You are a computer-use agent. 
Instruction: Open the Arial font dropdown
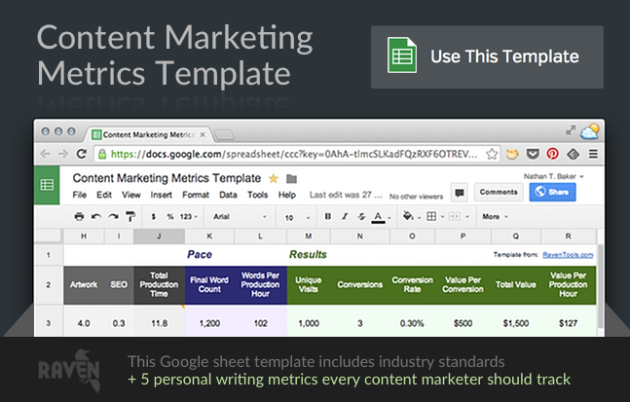[240, 216]
